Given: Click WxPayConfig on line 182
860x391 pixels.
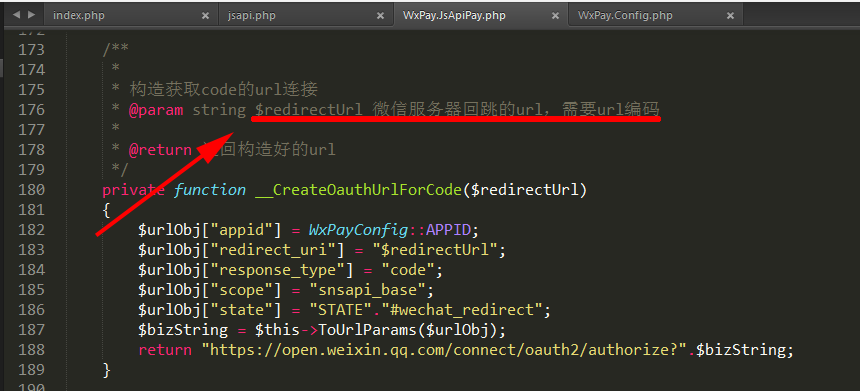Looking at the screenshot, I should point(358,230).
